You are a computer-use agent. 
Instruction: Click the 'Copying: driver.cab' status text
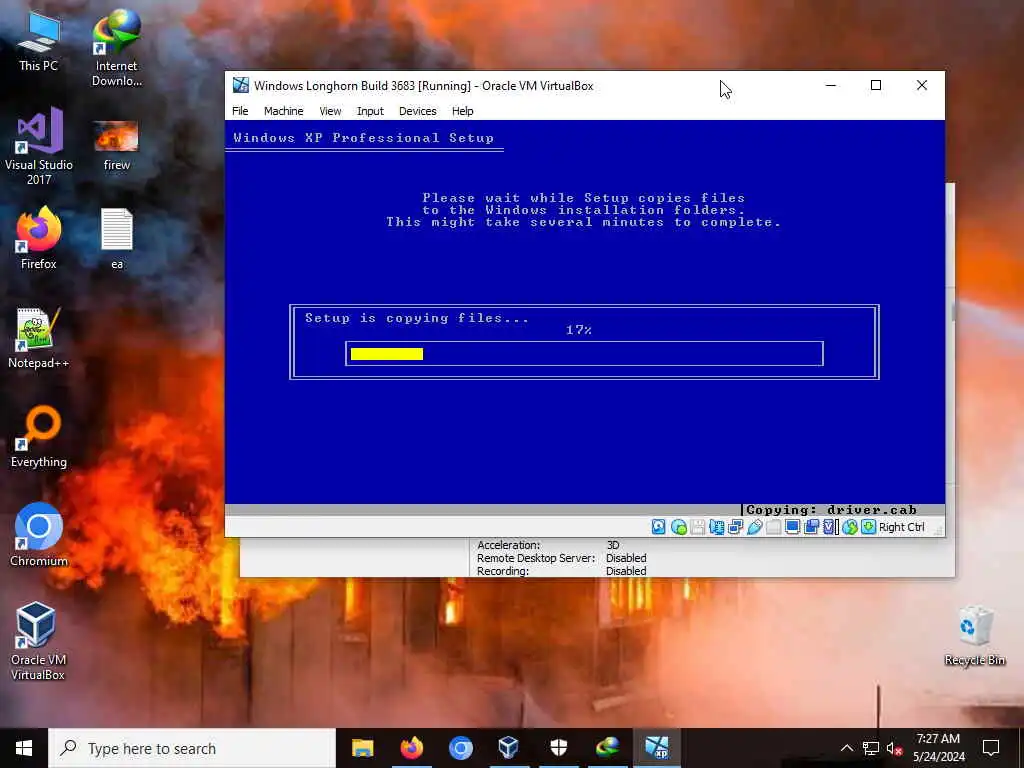point(831,510)
